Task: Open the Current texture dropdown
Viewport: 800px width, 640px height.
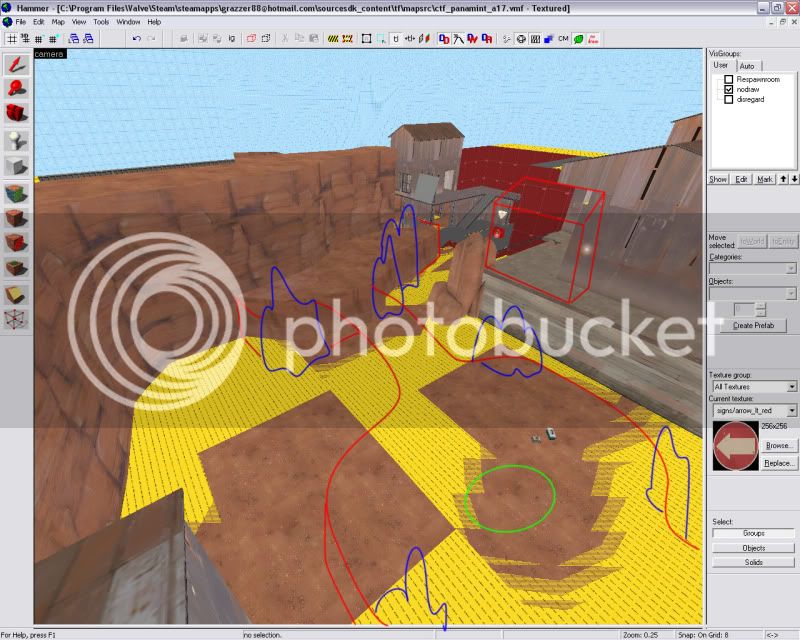Action: (x=754, y=410)
